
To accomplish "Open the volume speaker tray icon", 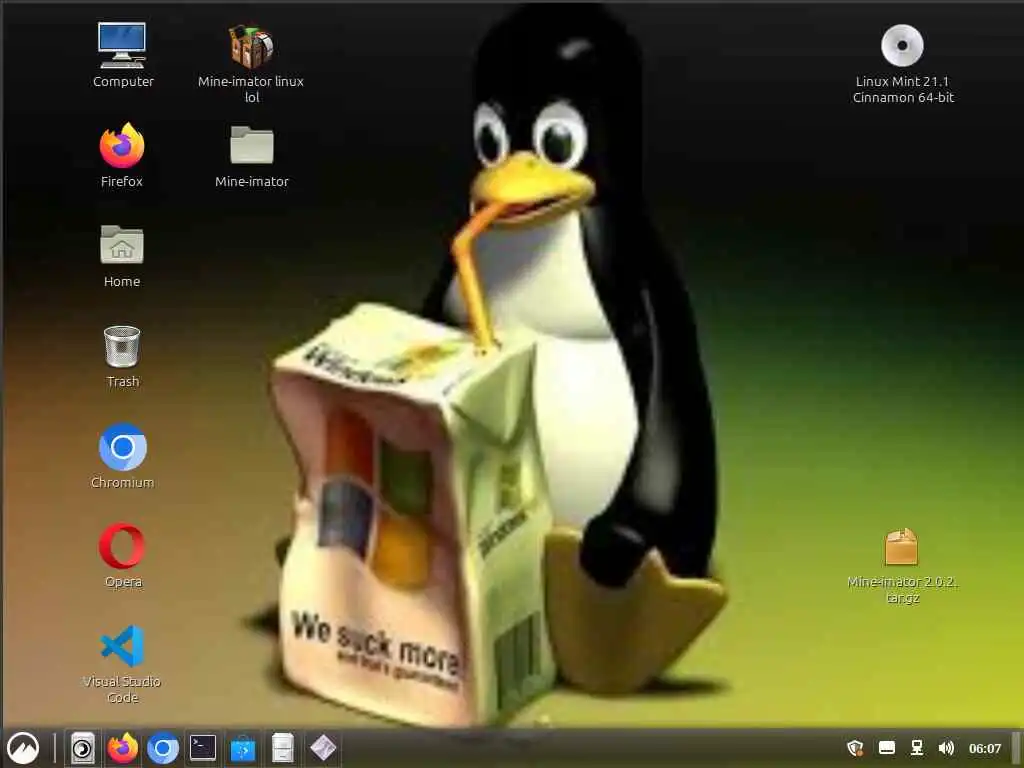I will pyautogui.click(x=946, y=748).
